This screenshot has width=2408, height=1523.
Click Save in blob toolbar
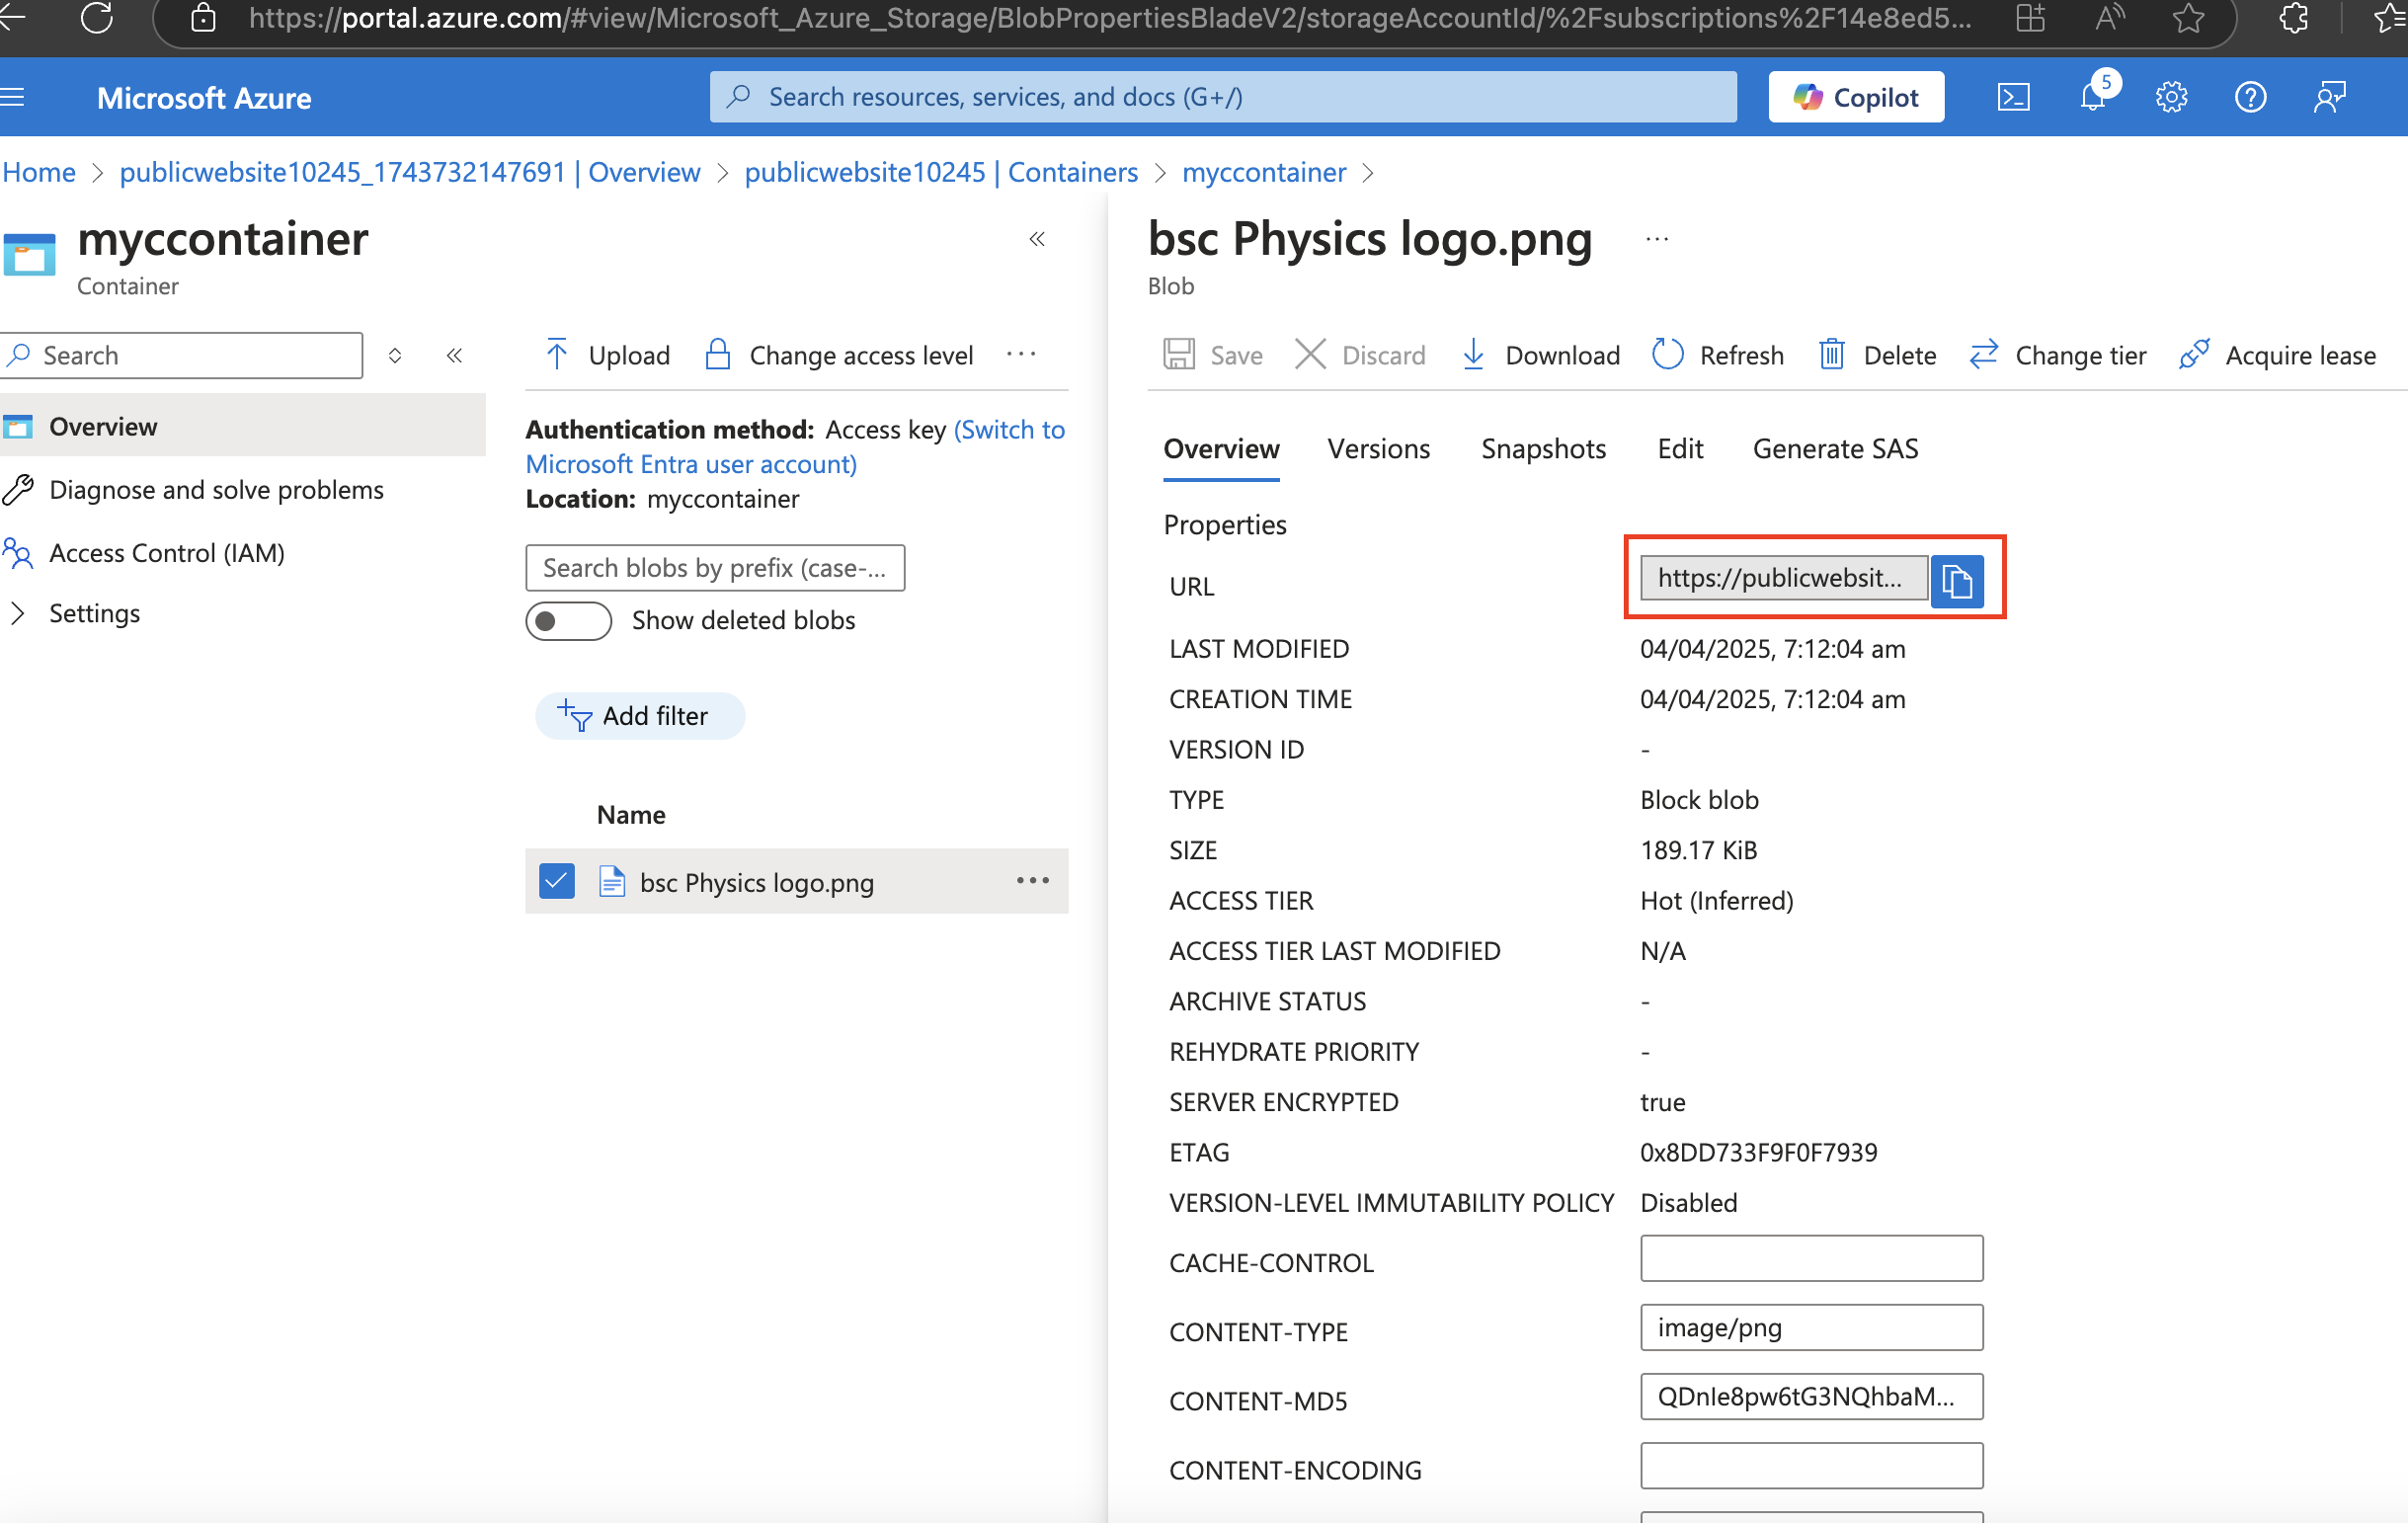[1213, 355]
